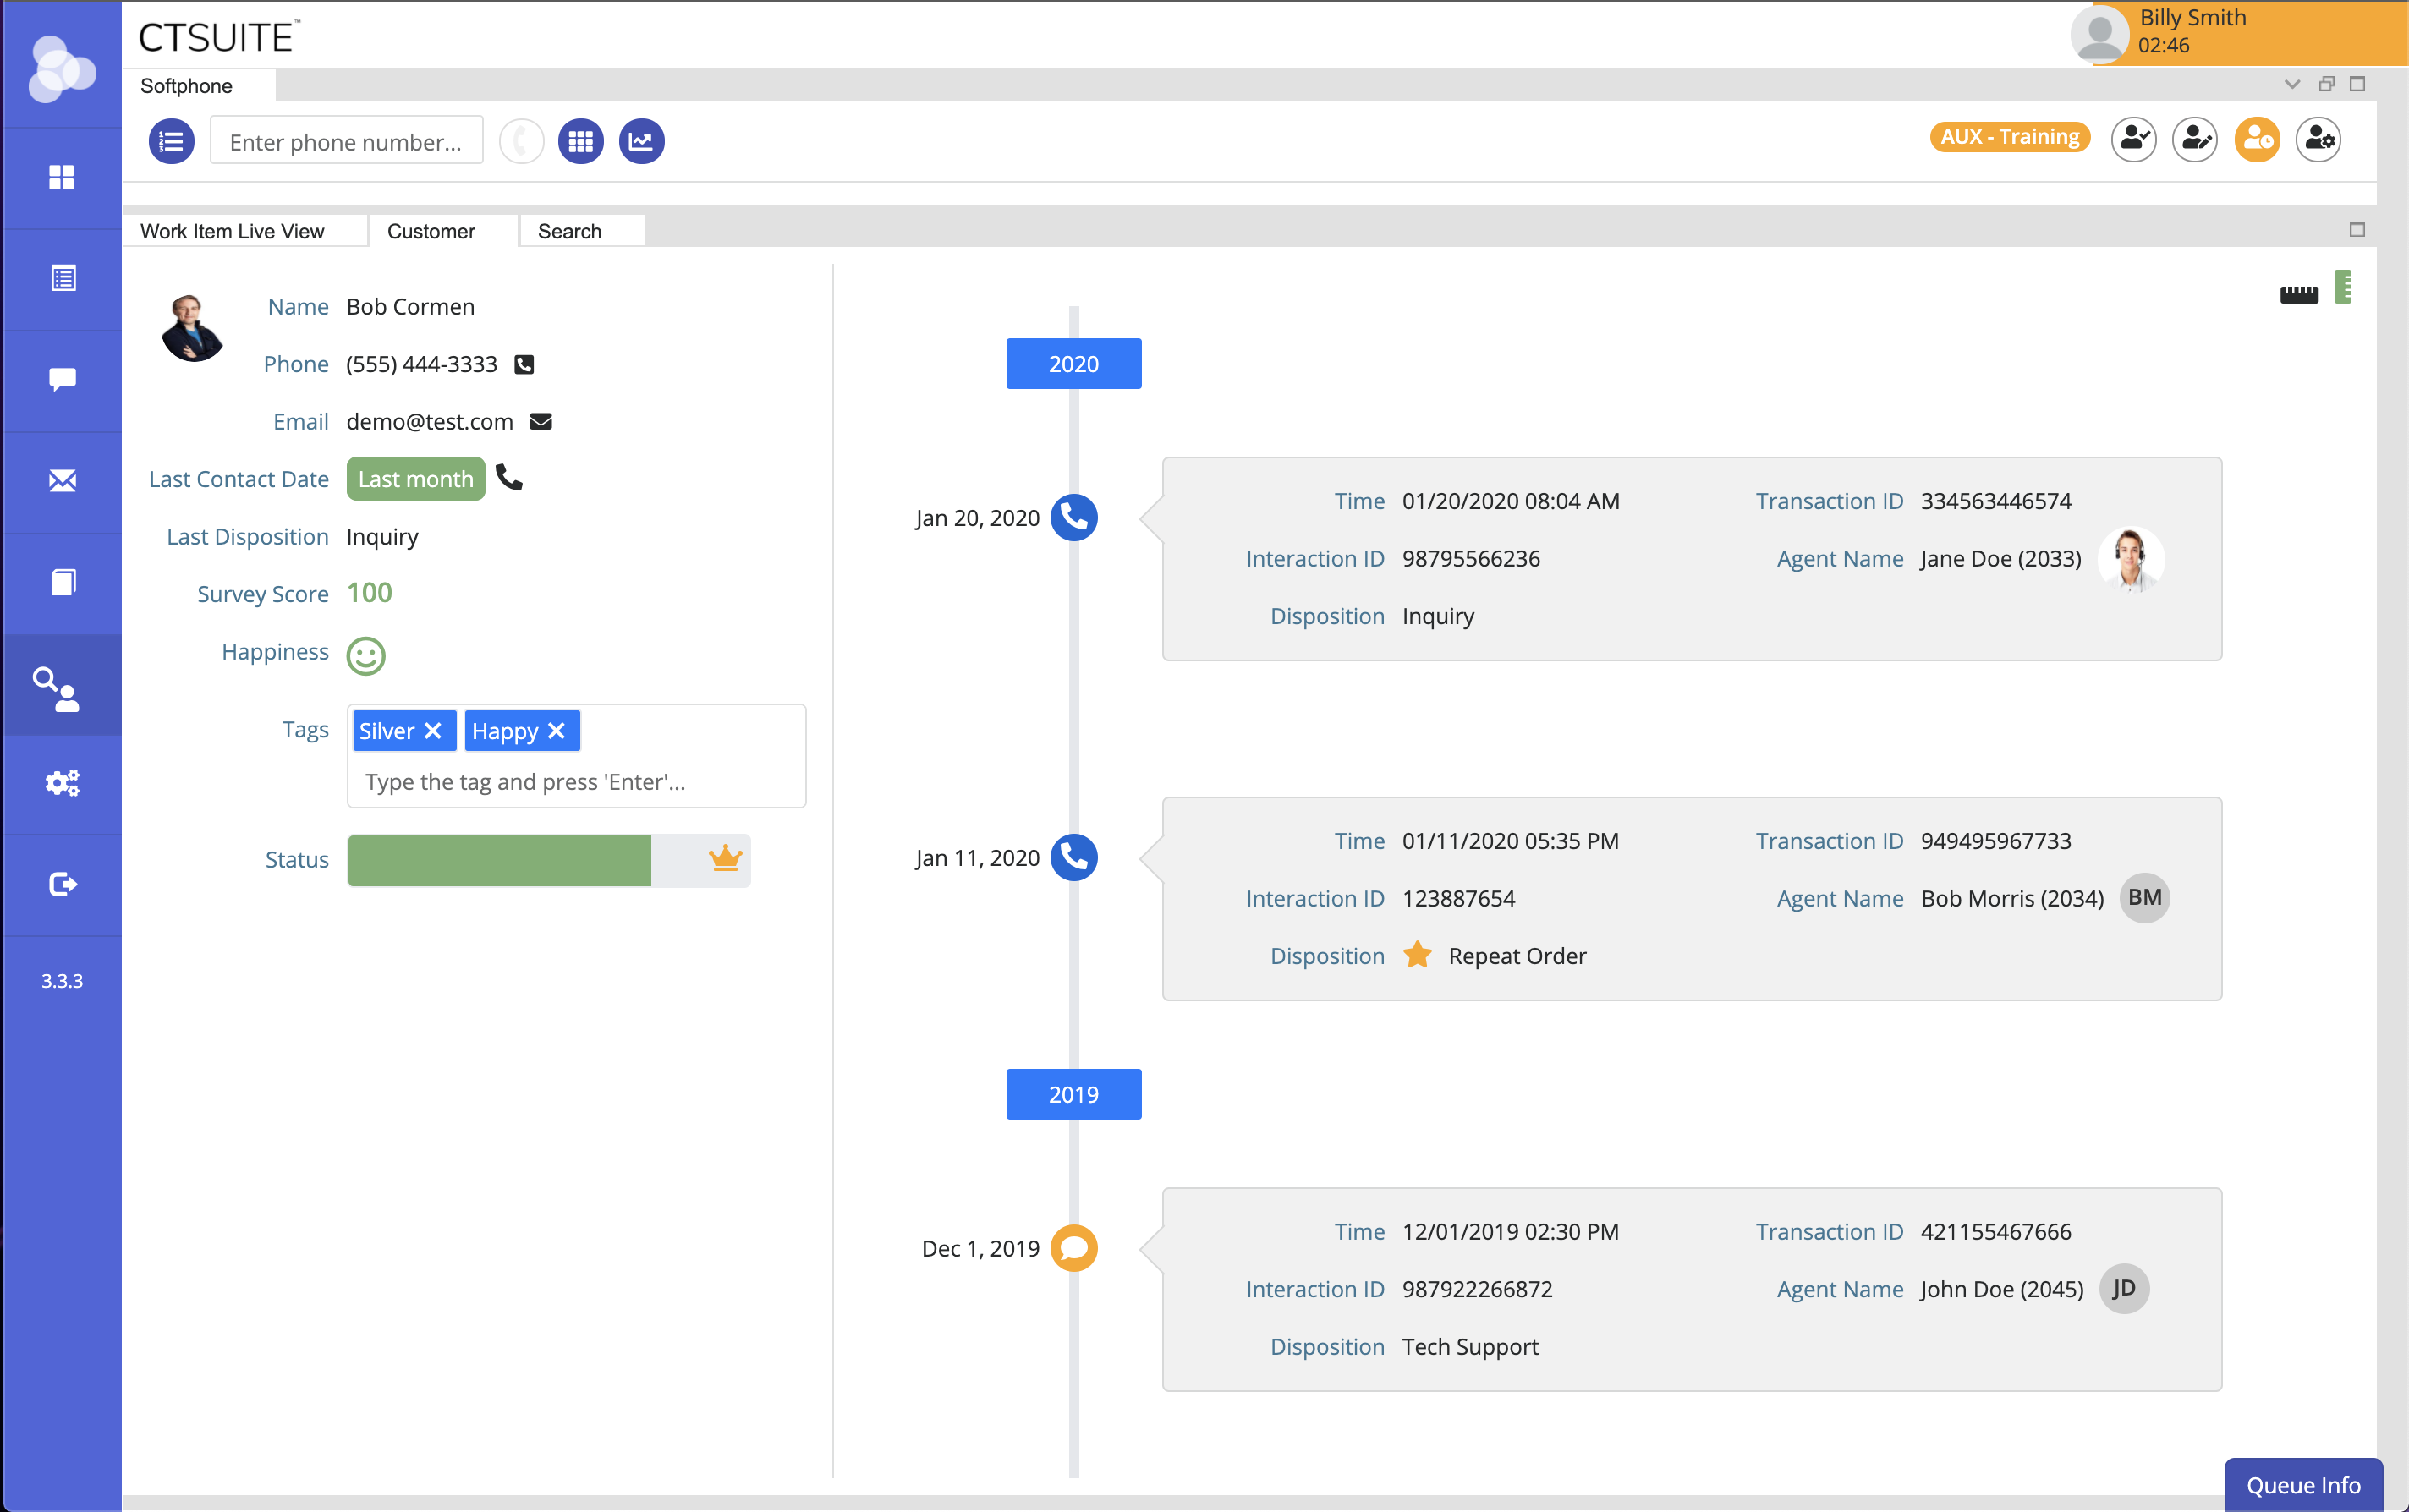Open the Queue Info button
This screenshot has width=2409, height=1512.
click(x=2302, y=1484)
